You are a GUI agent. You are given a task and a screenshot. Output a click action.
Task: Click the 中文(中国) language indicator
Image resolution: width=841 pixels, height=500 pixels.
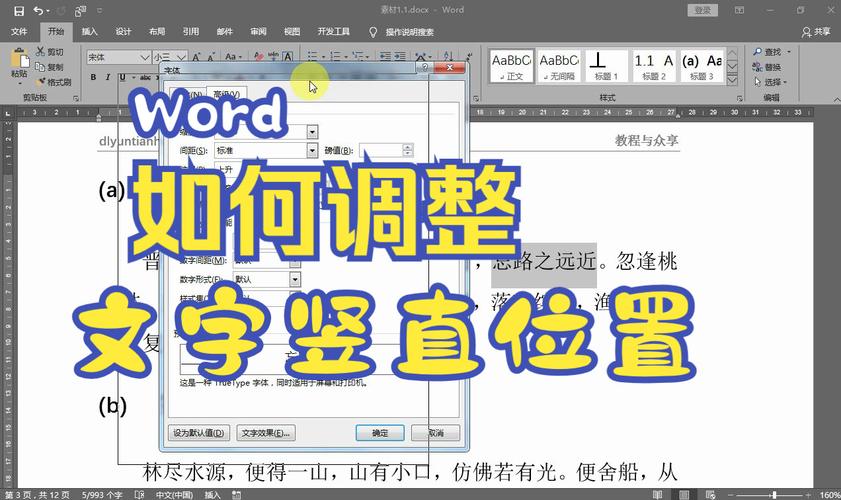tap(174, 495)
